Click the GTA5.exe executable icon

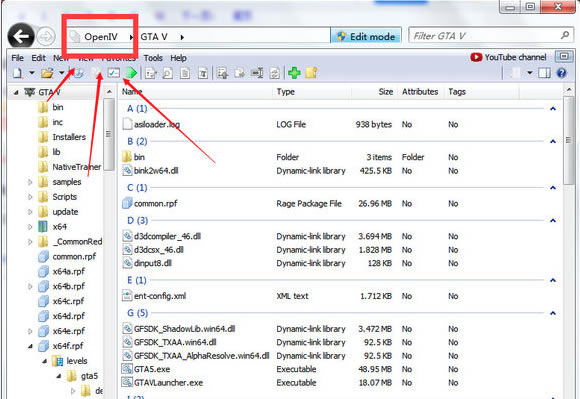point(127,369)
